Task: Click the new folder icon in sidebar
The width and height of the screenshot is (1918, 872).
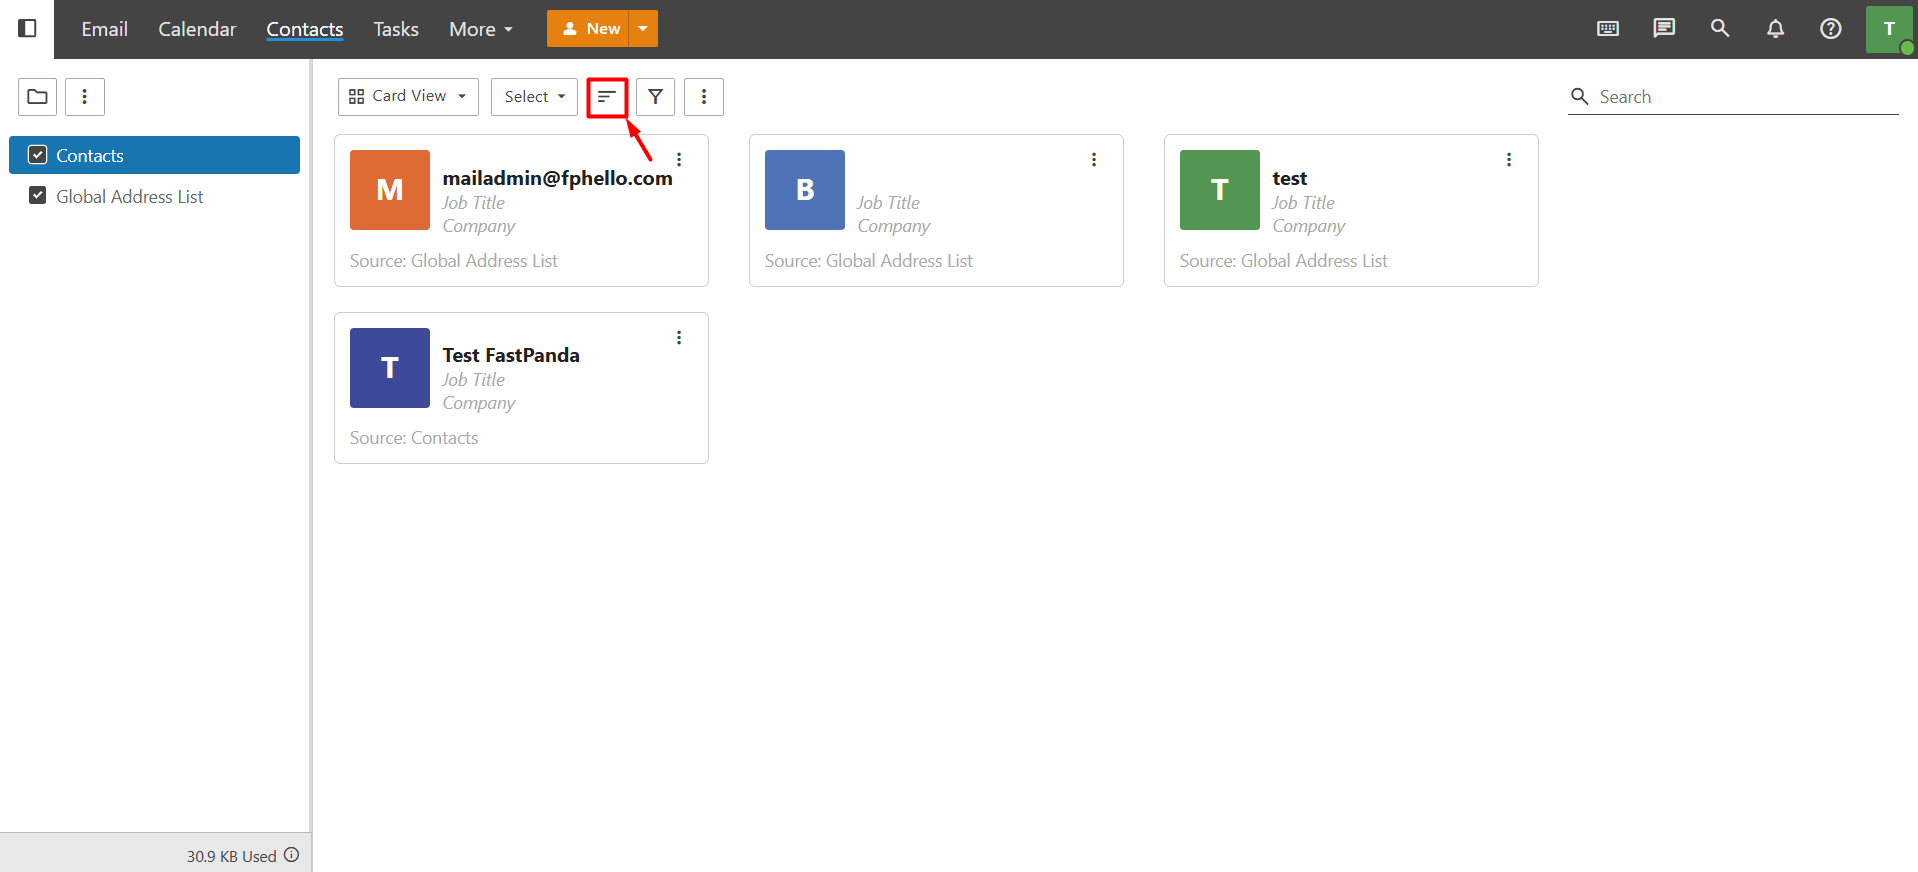Action: click(38, 97)
